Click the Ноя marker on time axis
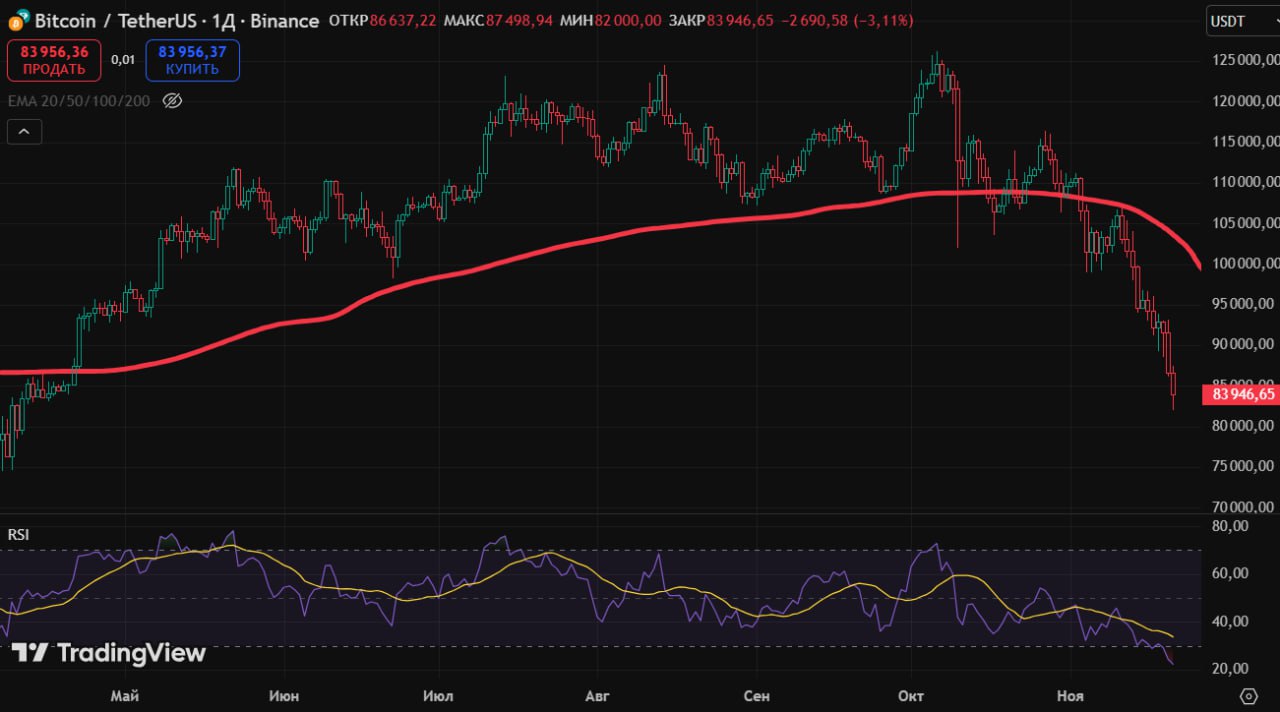The height and width of the screenshot is (712, 1280). [x=1071, y=696]
